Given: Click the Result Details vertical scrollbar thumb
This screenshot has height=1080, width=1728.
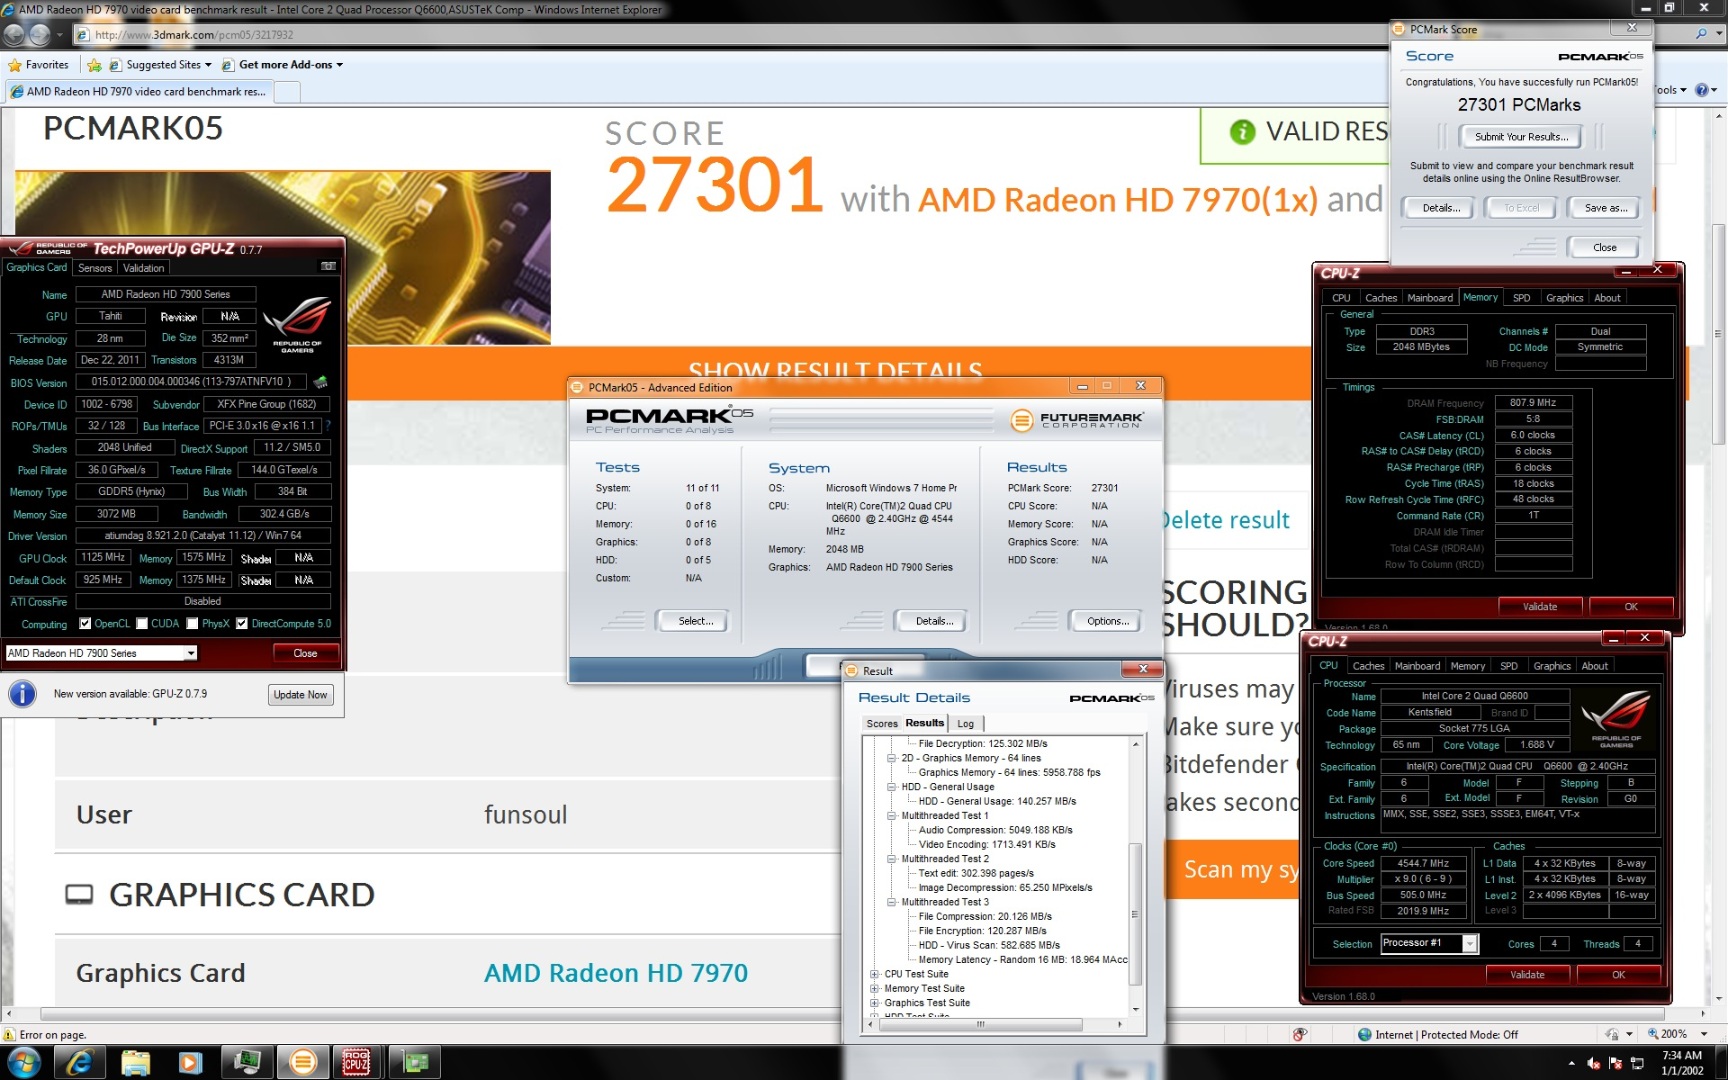Looking at the screenshot, I should (1135, 913).
